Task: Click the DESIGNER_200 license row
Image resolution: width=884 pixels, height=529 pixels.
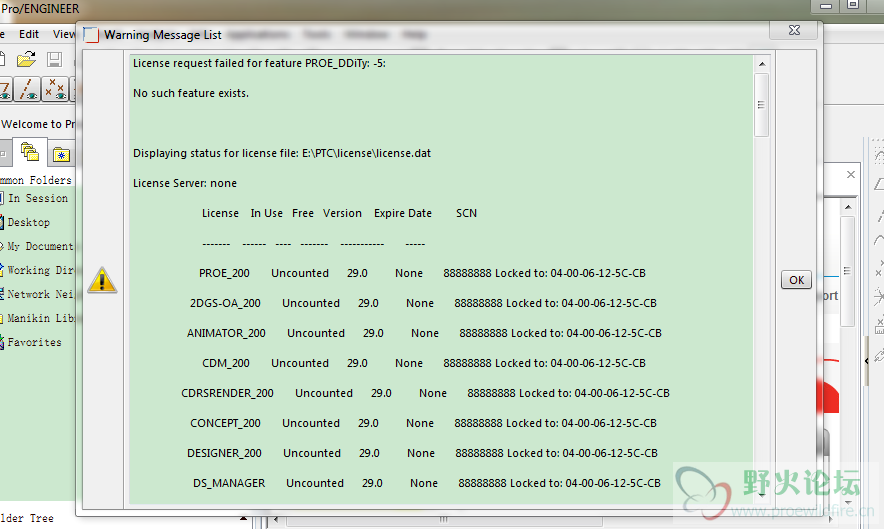Action: (x=422, y=453)
